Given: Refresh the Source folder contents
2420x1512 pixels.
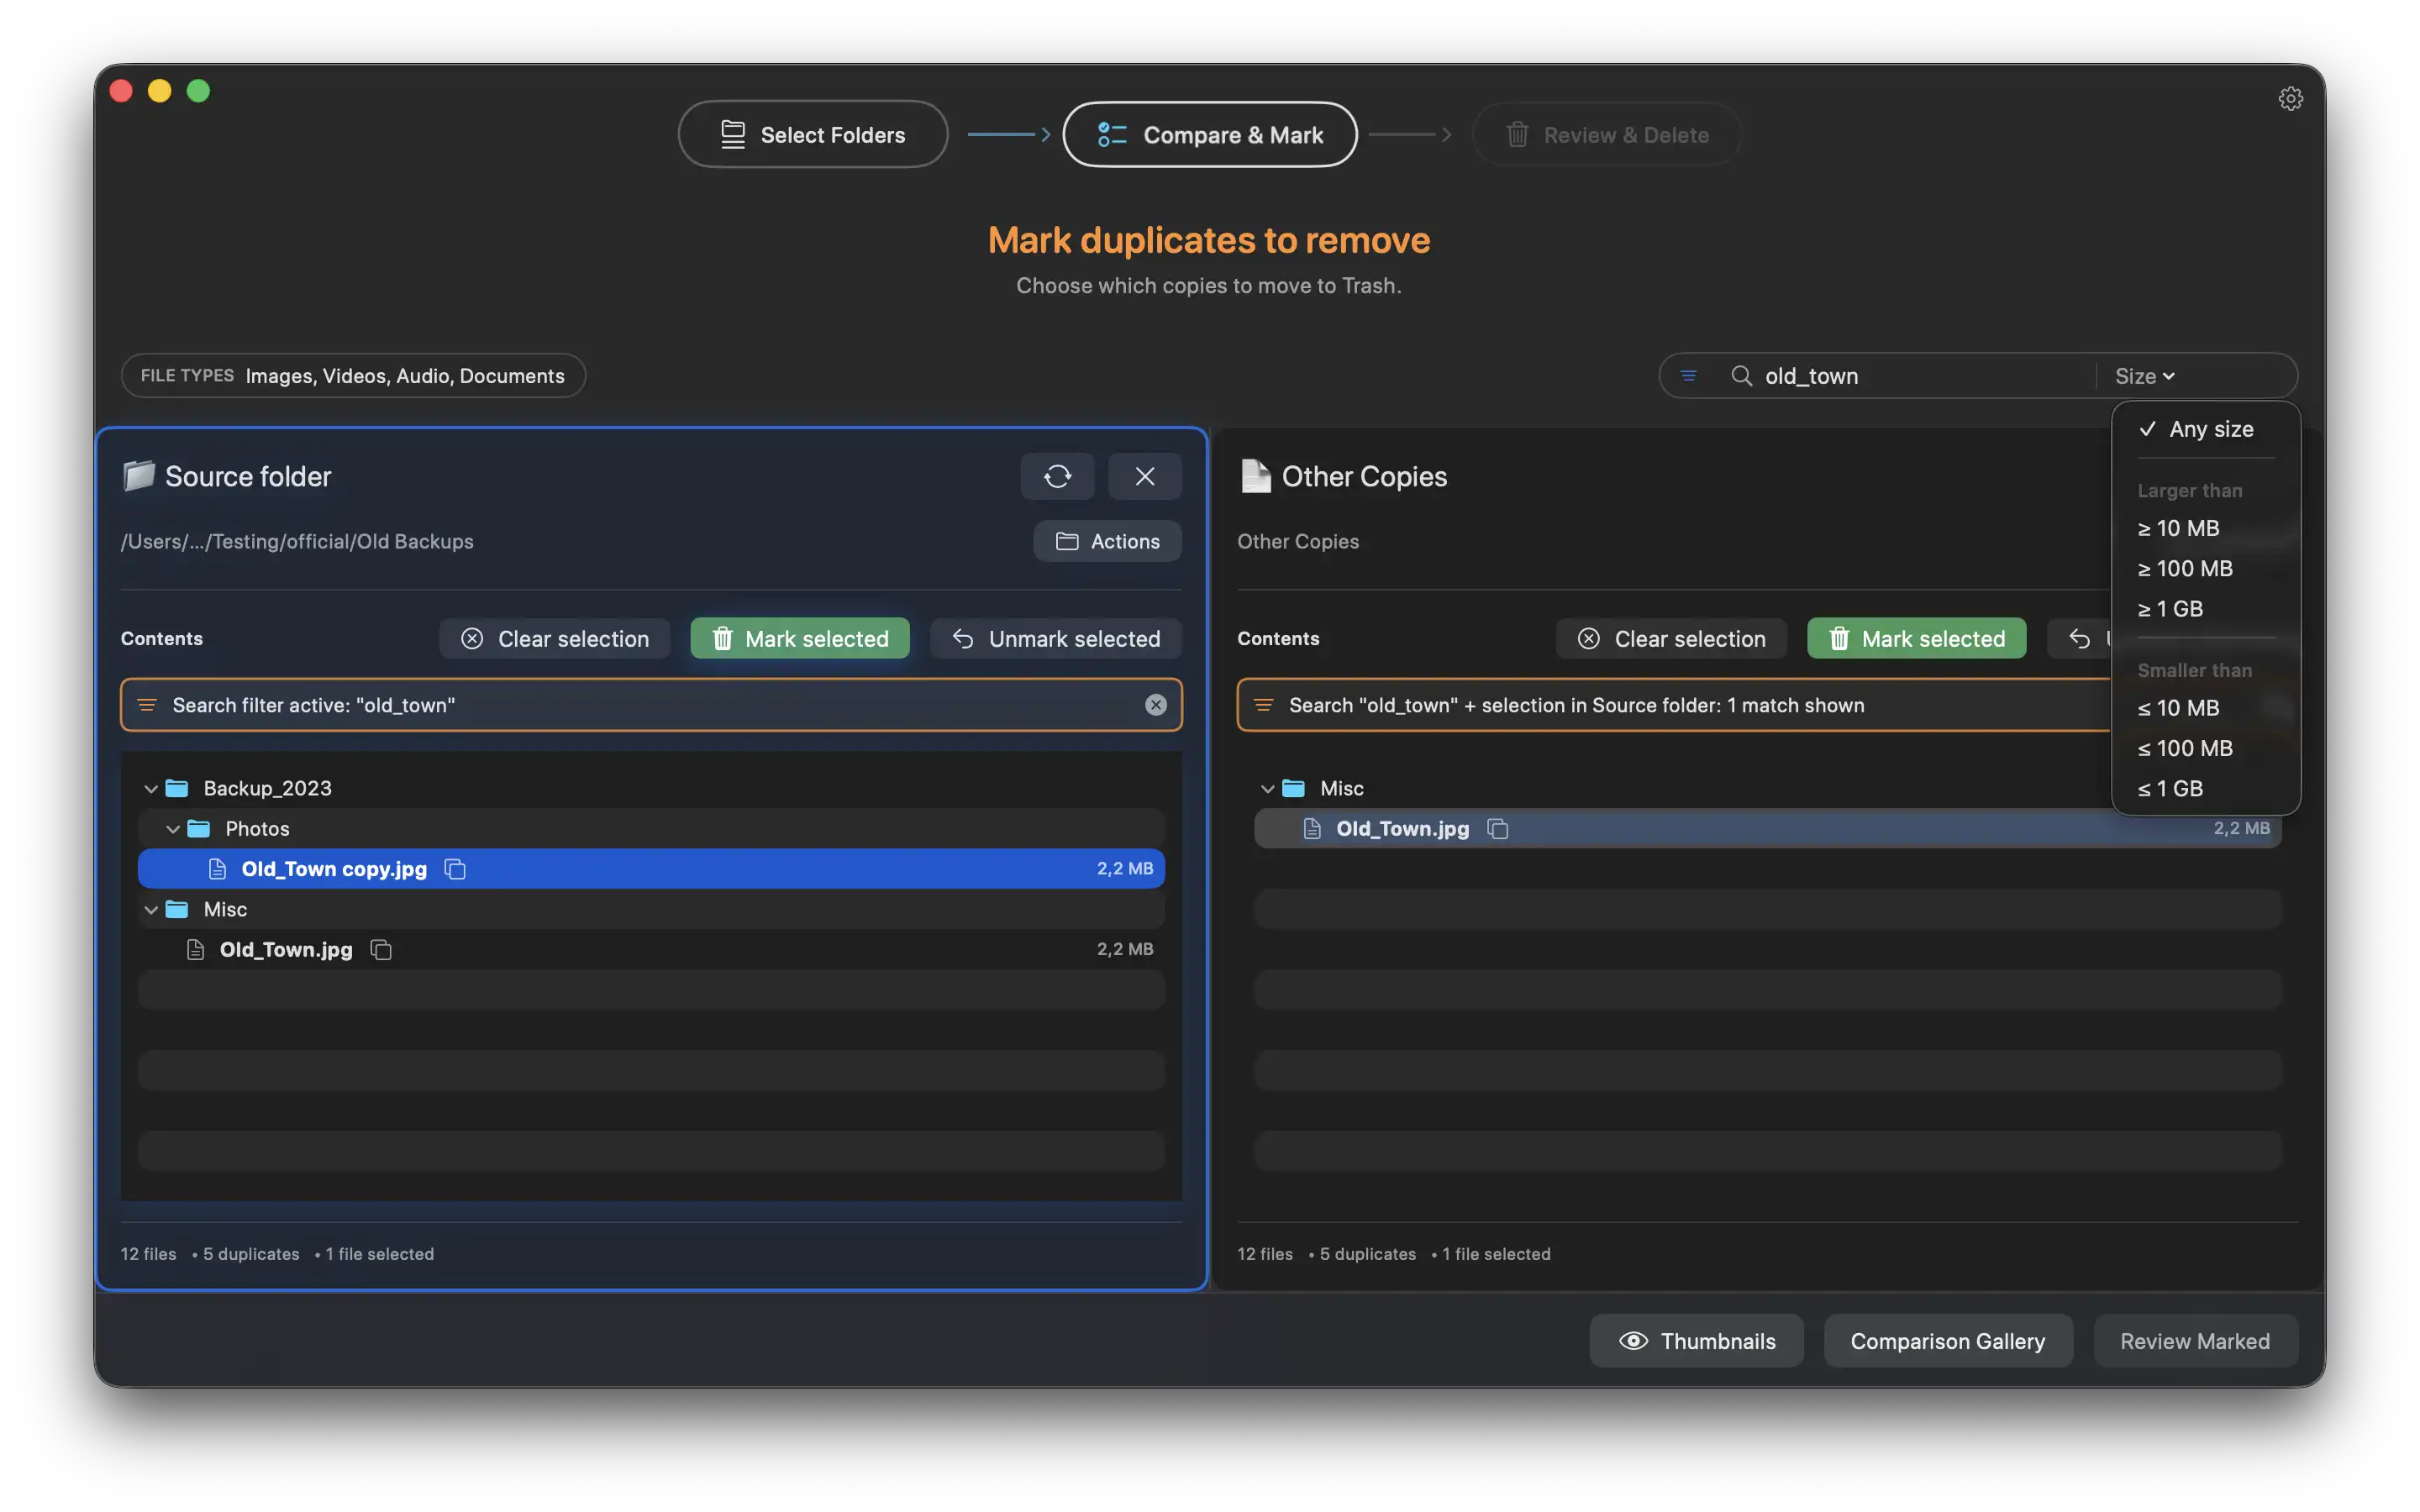Looking at the screenshot, I should tap(1057, 477).
